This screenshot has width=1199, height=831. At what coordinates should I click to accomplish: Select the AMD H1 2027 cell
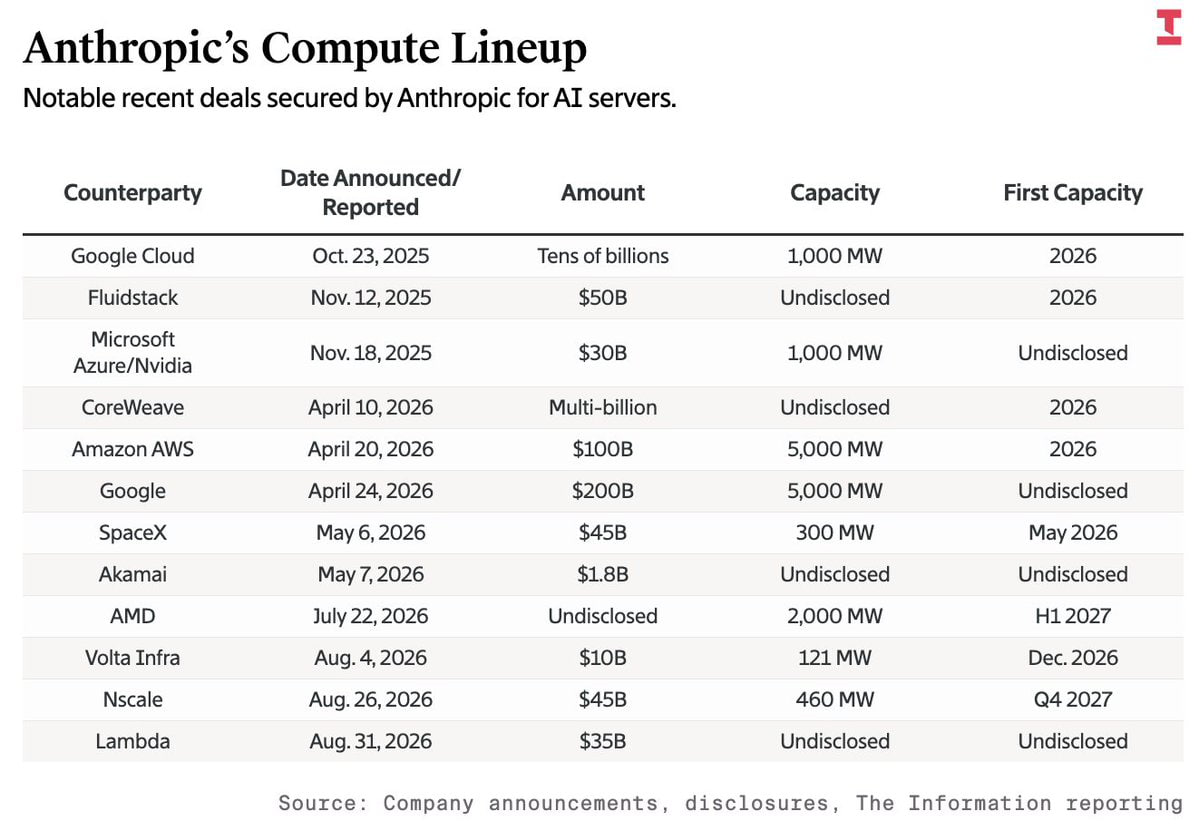coord(1073,616)
